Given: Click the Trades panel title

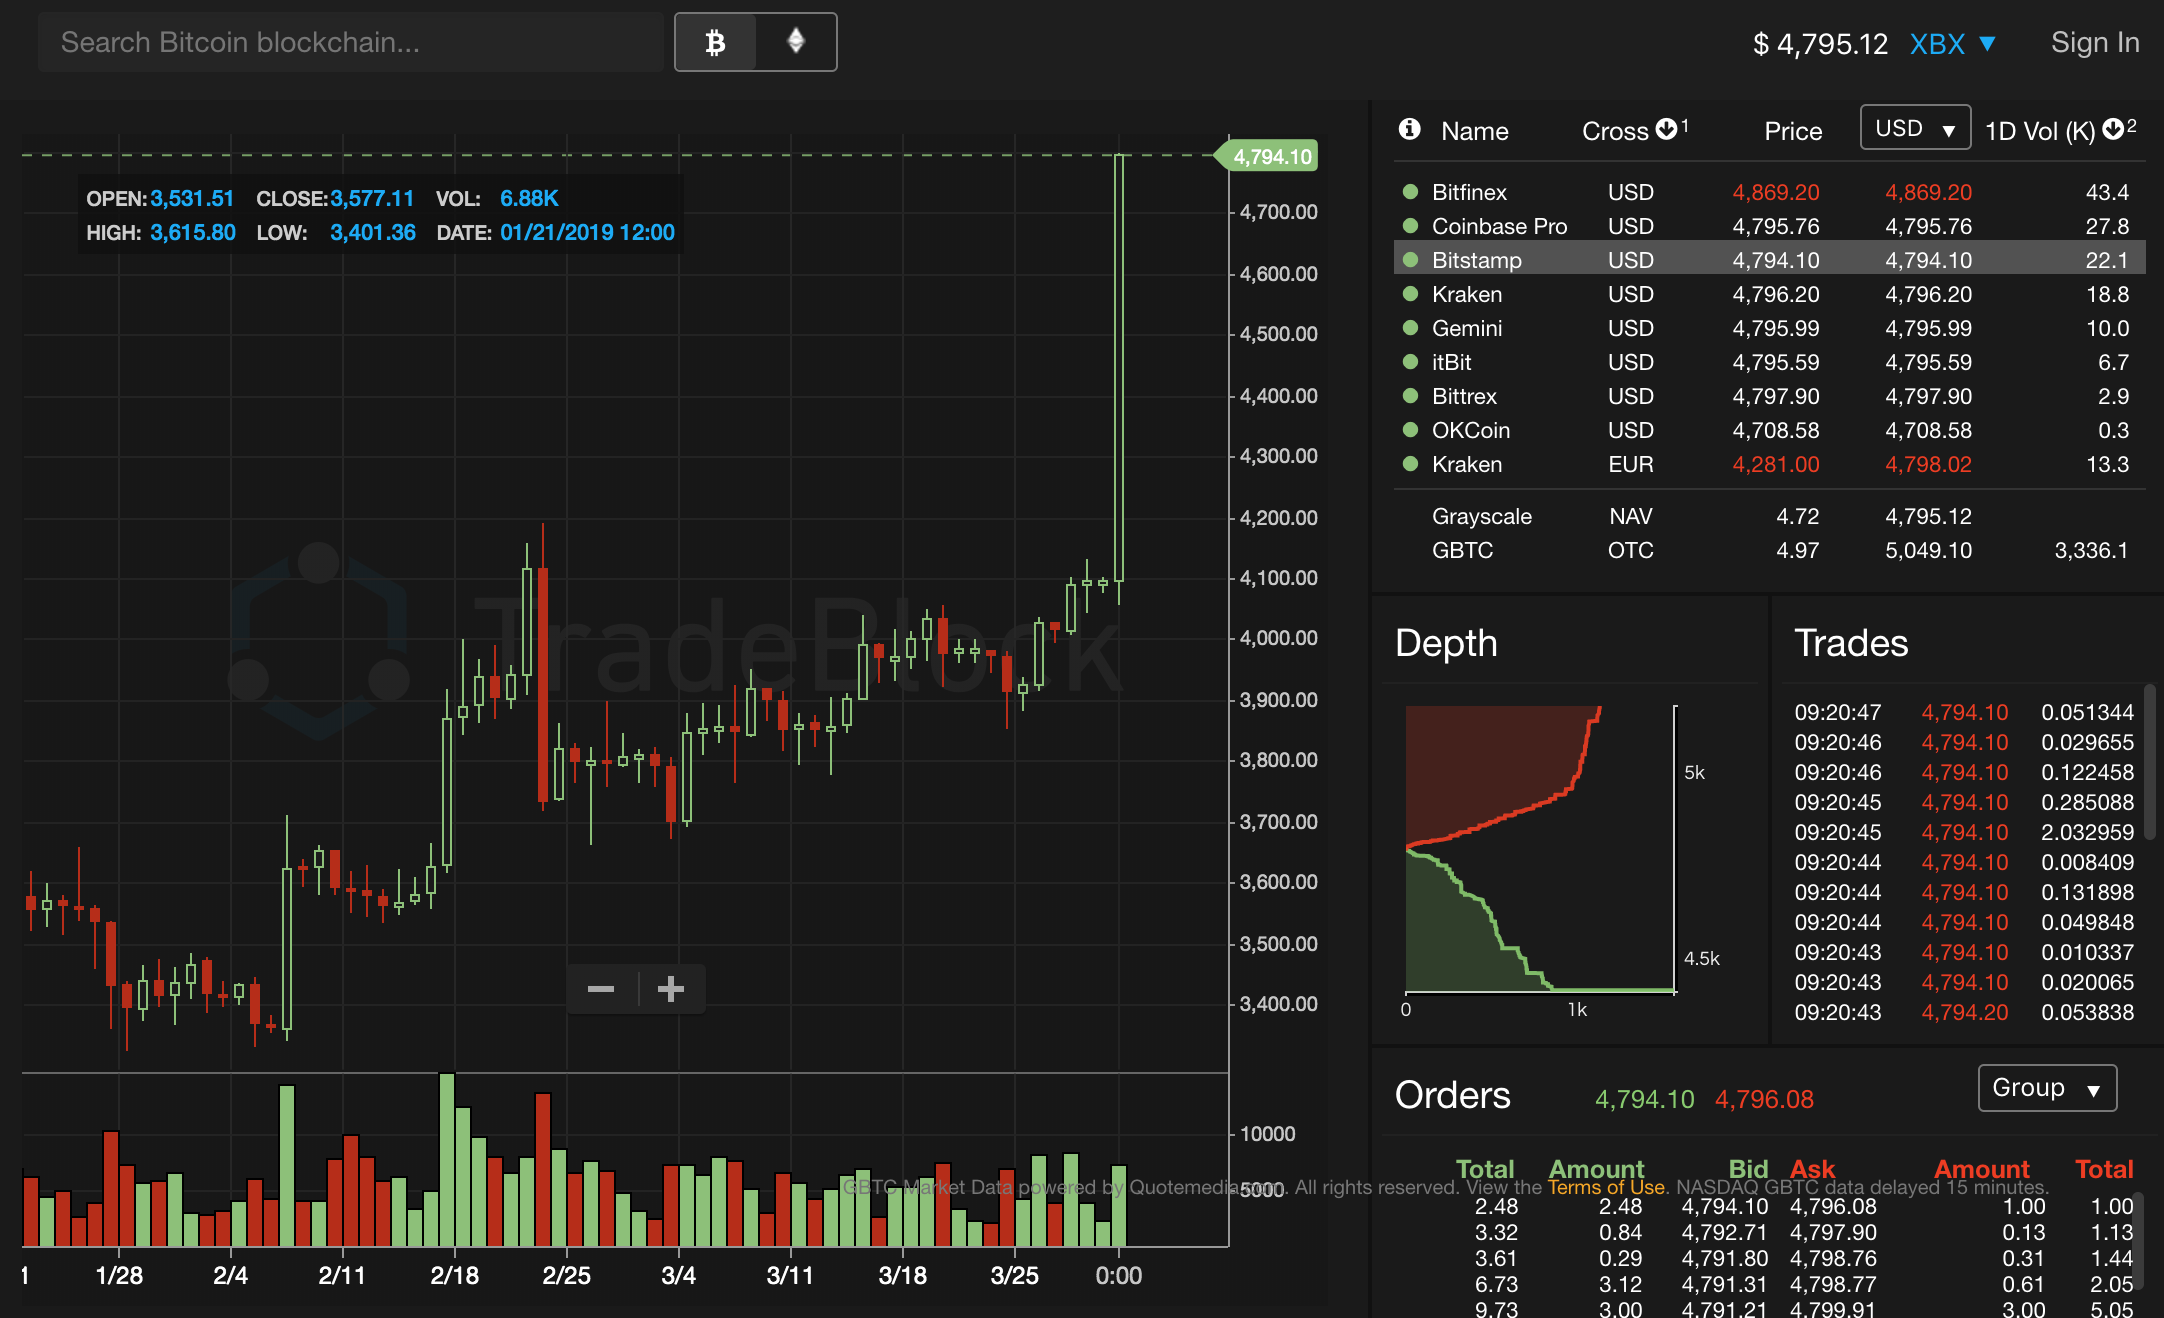Looking at the screenshot, I should point(1851,642).
